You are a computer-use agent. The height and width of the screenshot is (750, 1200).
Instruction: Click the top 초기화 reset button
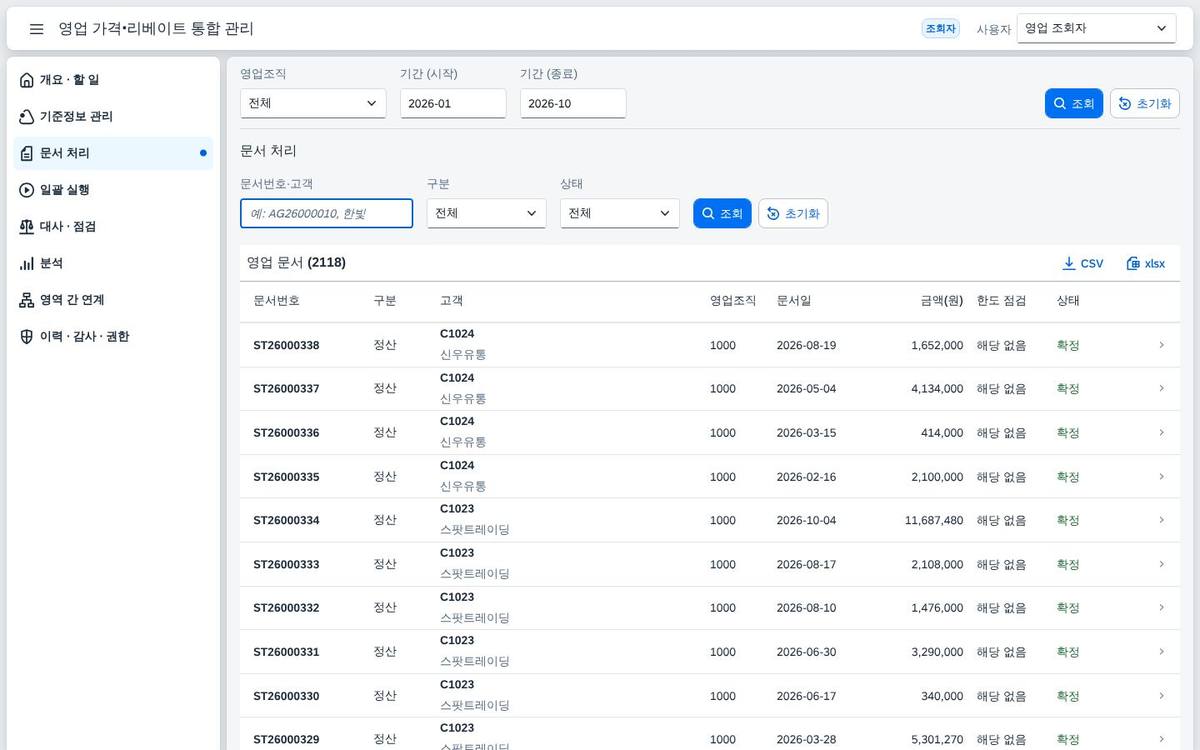point(1145,103)
